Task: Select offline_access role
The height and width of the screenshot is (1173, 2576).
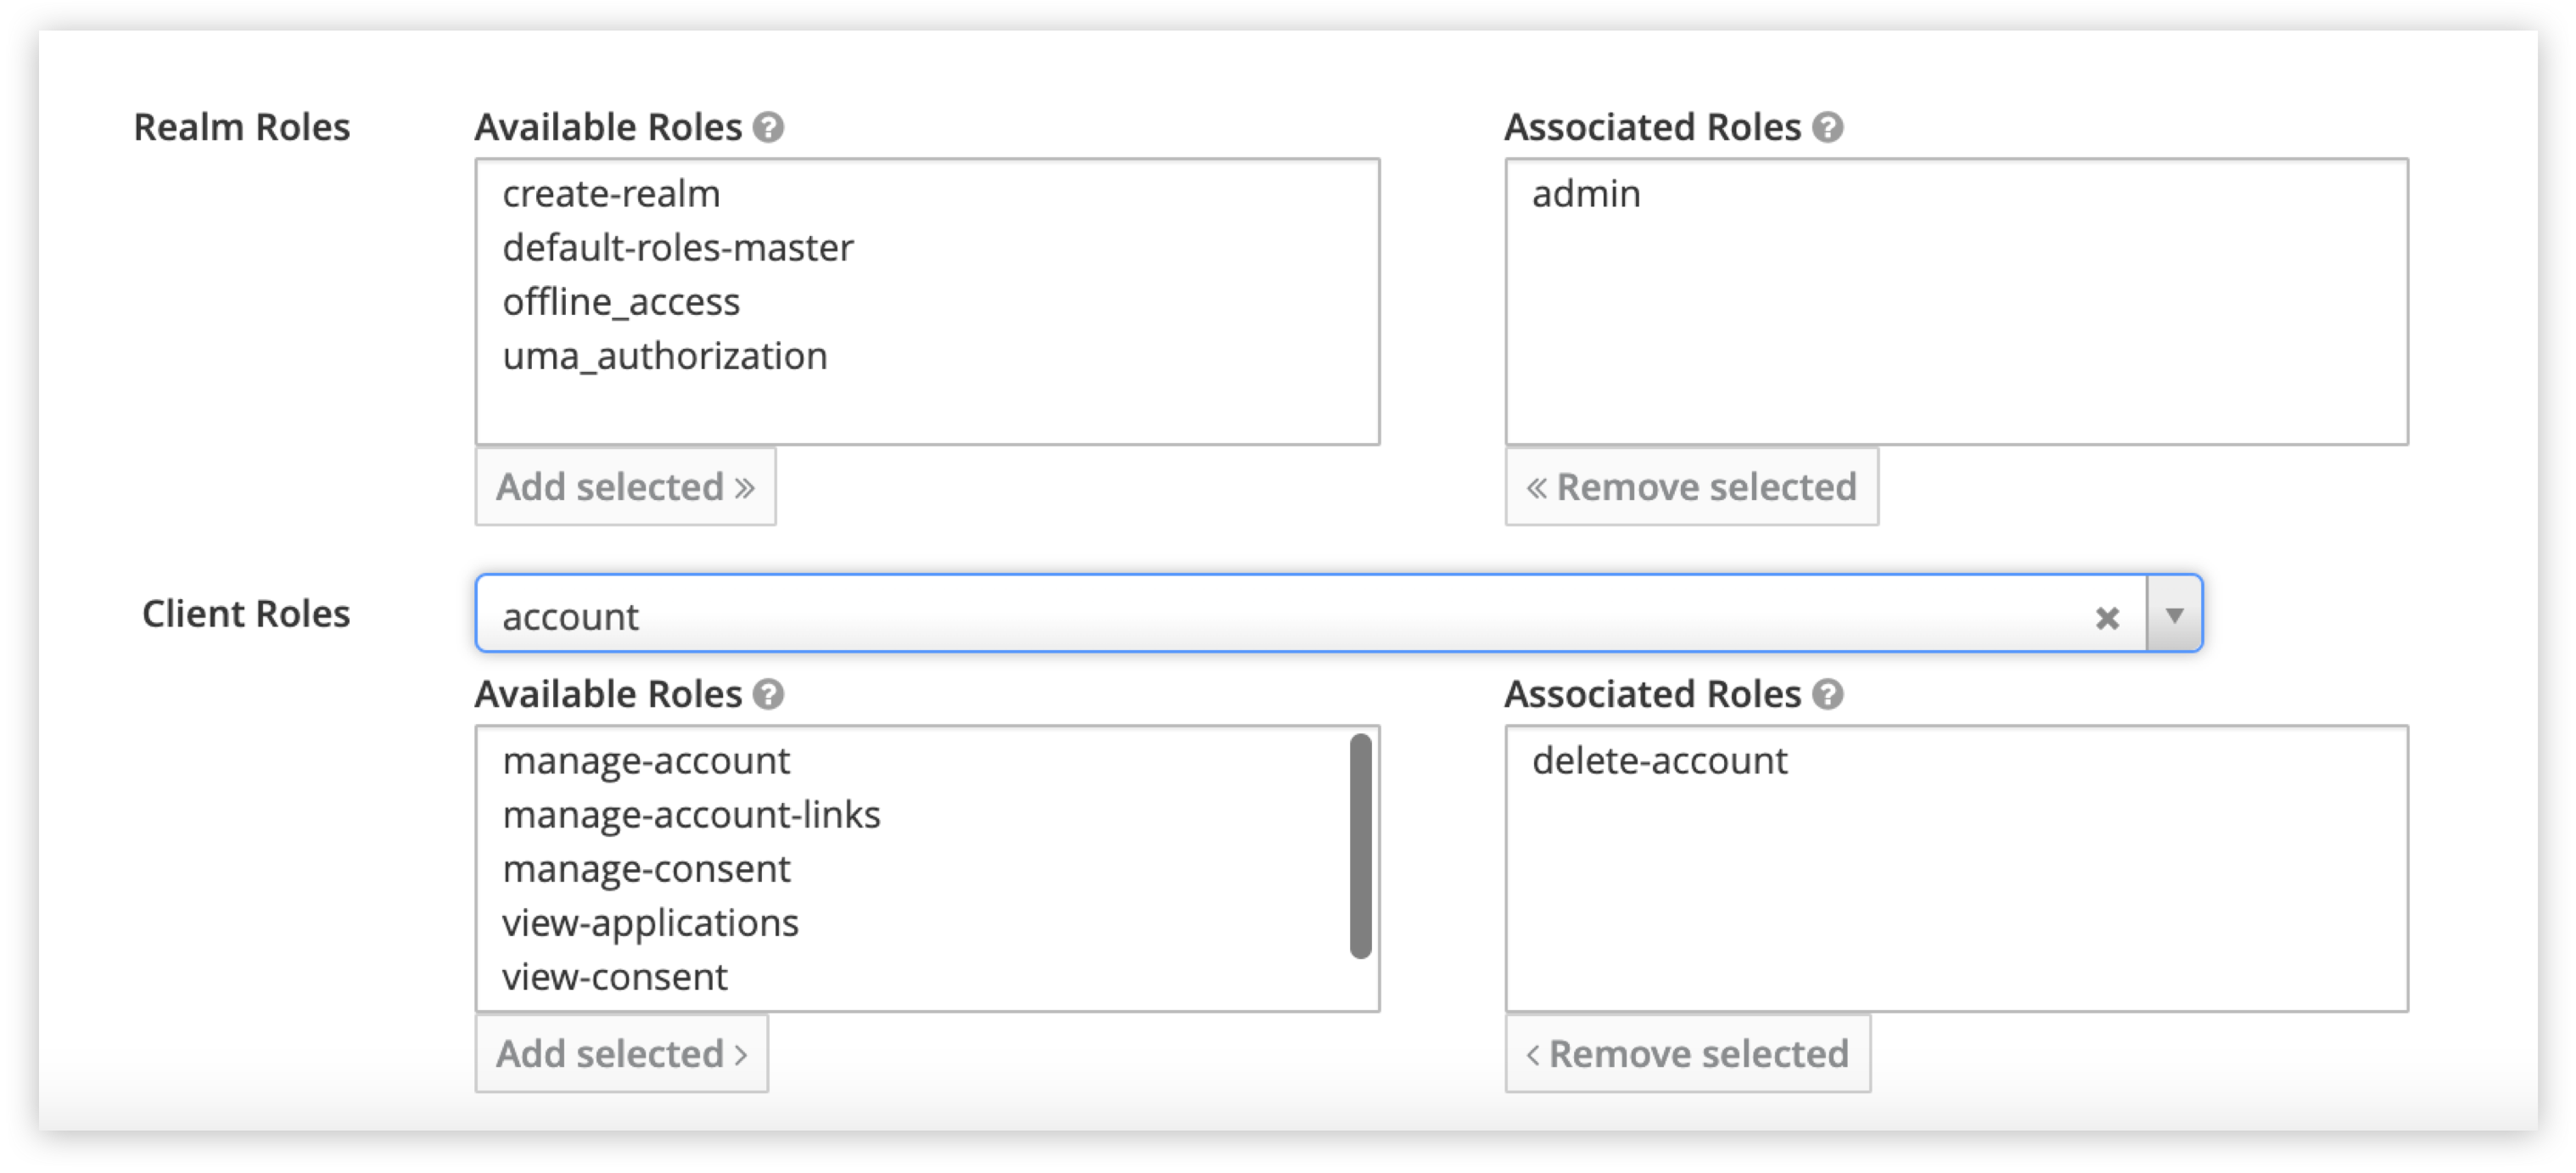Action: pos(621,302)
